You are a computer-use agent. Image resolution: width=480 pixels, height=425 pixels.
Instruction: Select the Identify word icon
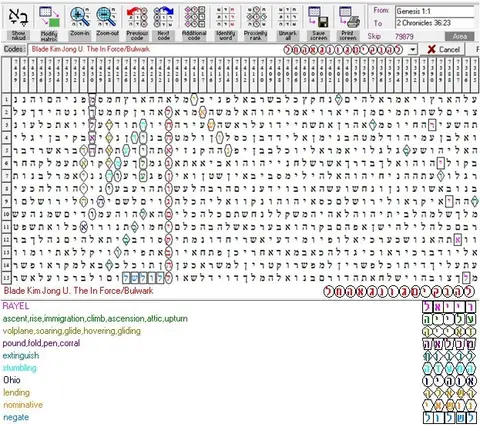[x=225, y=17]
